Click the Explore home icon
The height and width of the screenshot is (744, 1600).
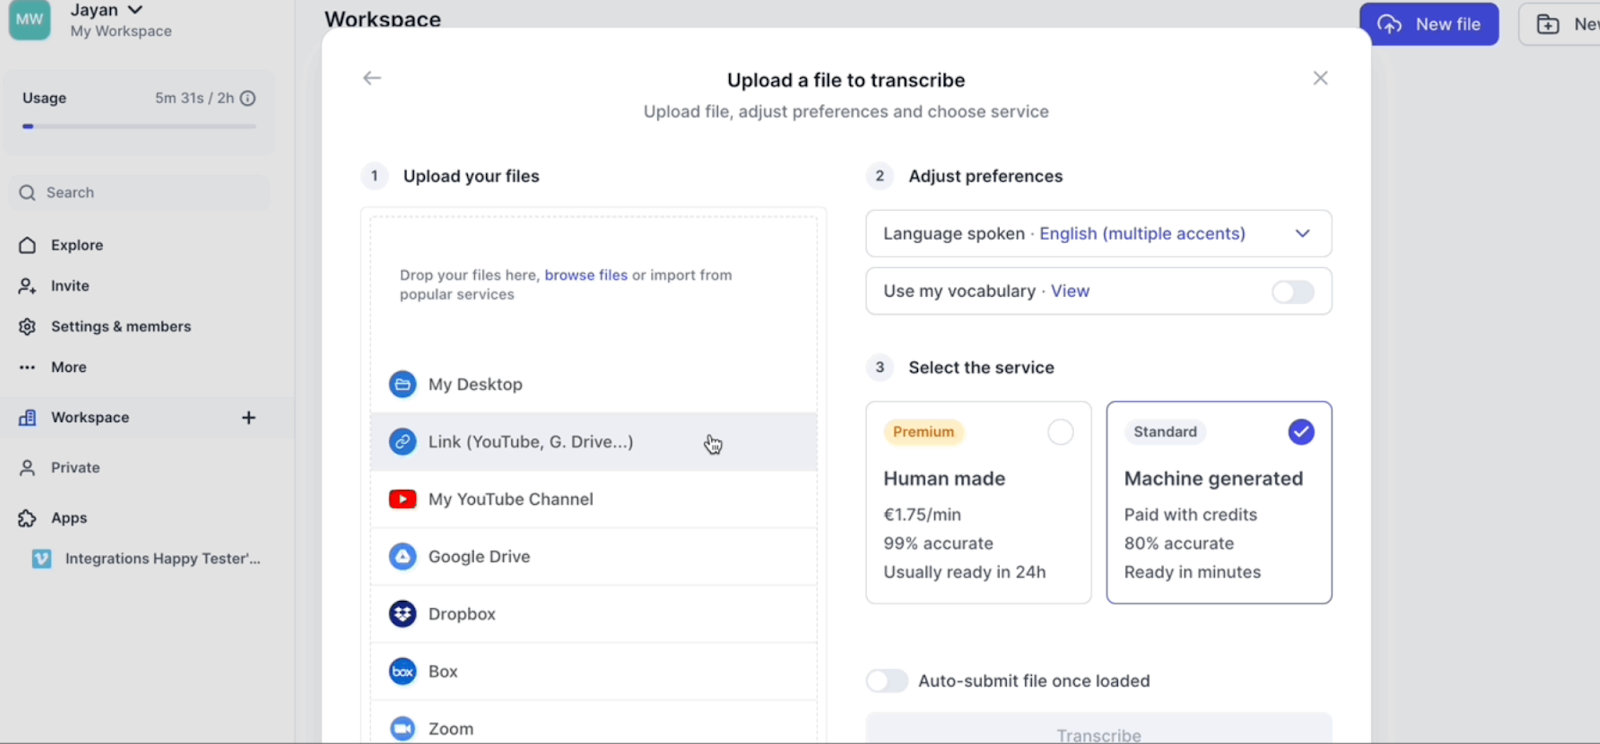click(27, 245)
